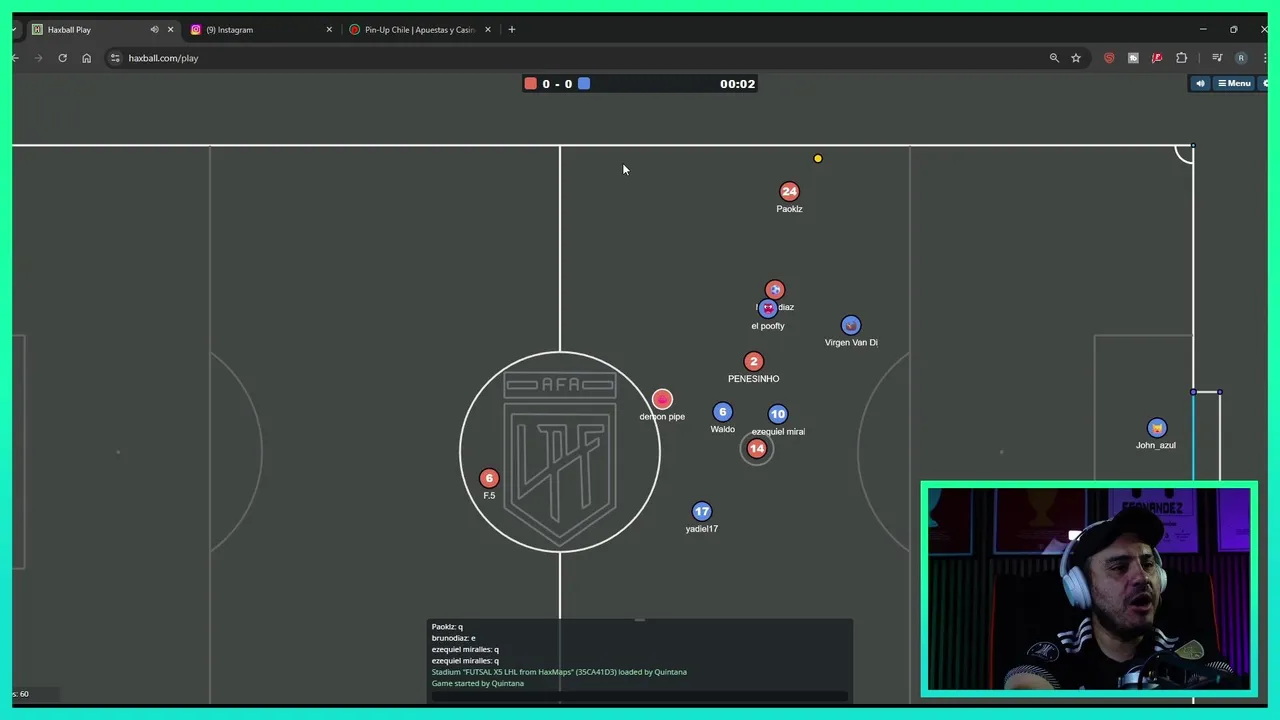Close the Pin-Up Chile tab
Screen dimensions: 1280x720
coord(488,30)
